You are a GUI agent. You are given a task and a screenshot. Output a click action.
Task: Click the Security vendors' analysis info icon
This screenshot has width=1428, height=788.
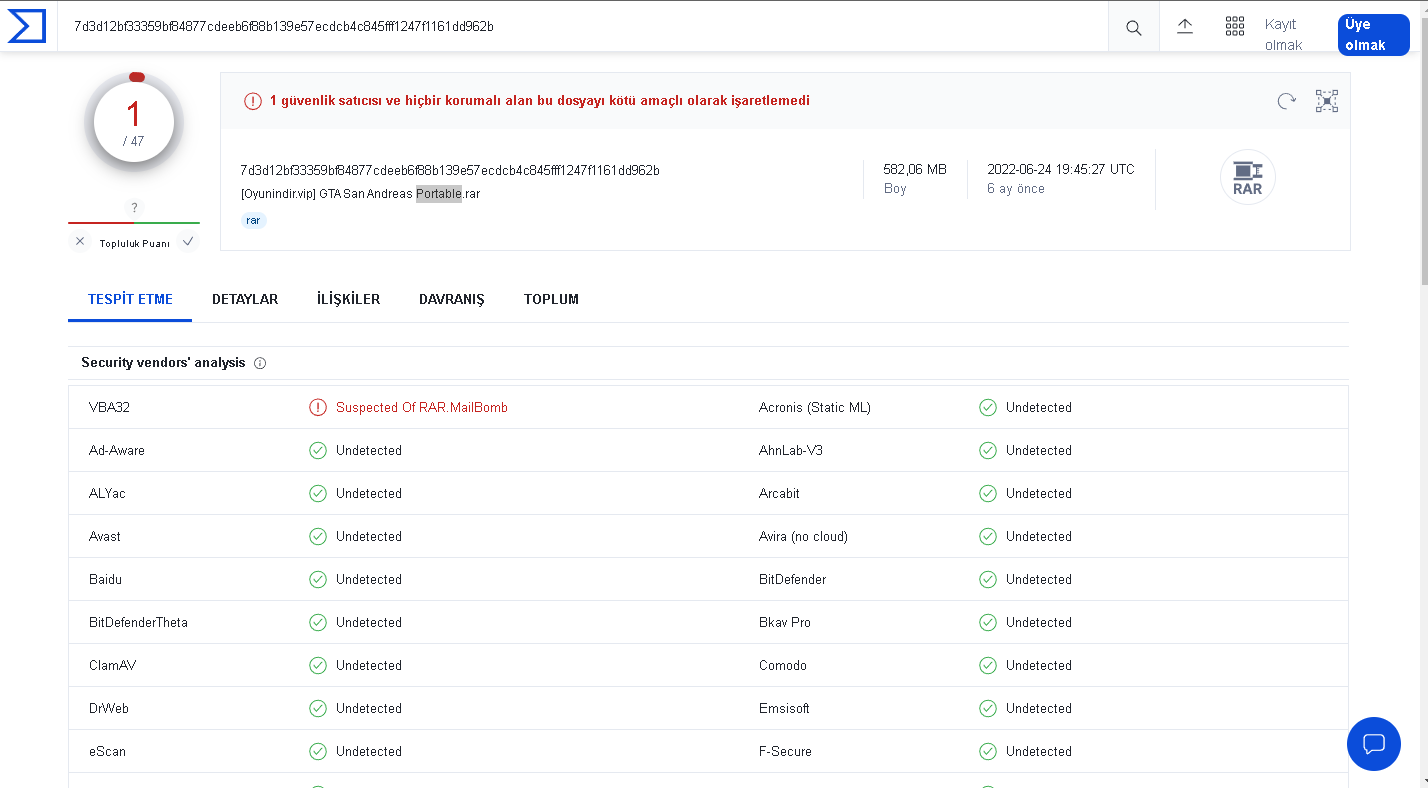point(260,363)
